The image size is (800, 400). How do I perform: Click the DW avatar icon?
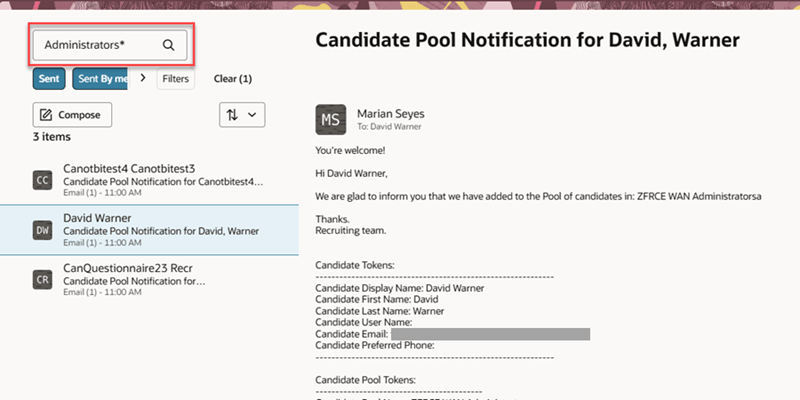point(42,229)
